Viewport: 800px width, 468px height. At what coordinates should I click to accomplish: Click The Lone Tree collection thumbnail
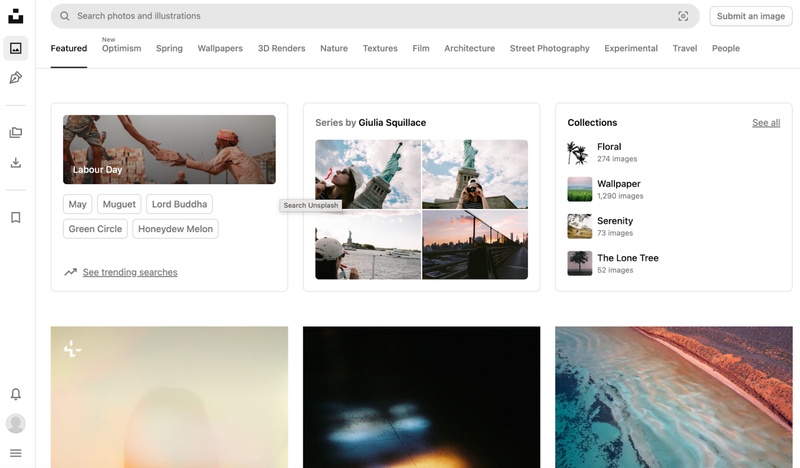point(580,263)
